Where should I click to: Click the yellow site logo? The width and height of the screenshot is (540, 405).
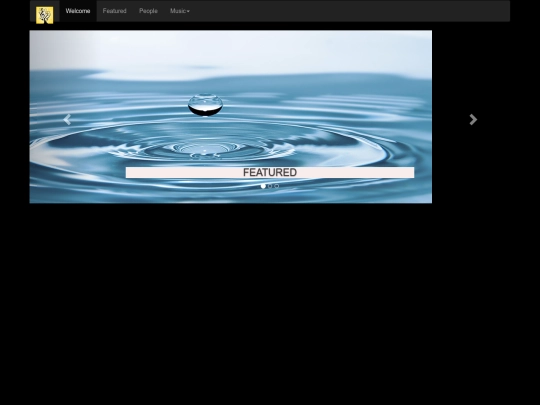pos(45,15)
